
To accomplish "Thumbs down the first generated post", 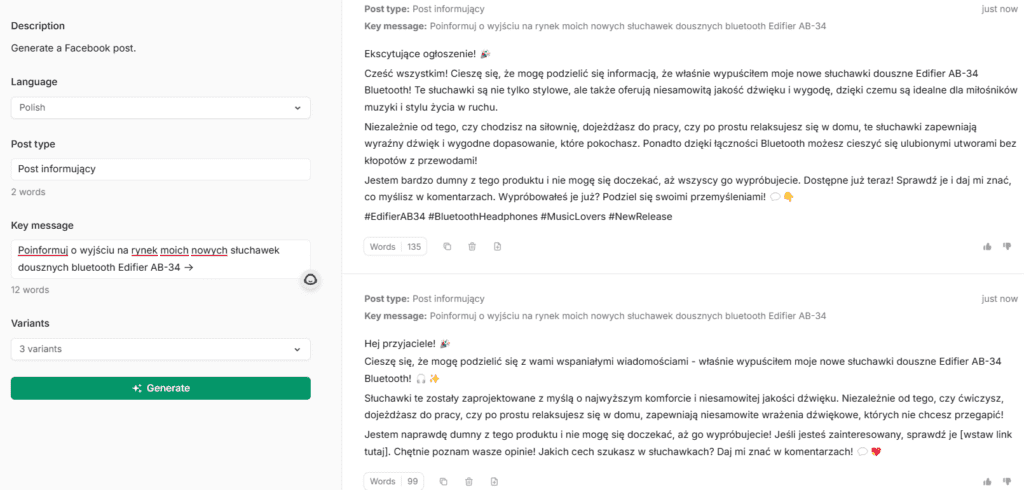I will coord(1007,246).
